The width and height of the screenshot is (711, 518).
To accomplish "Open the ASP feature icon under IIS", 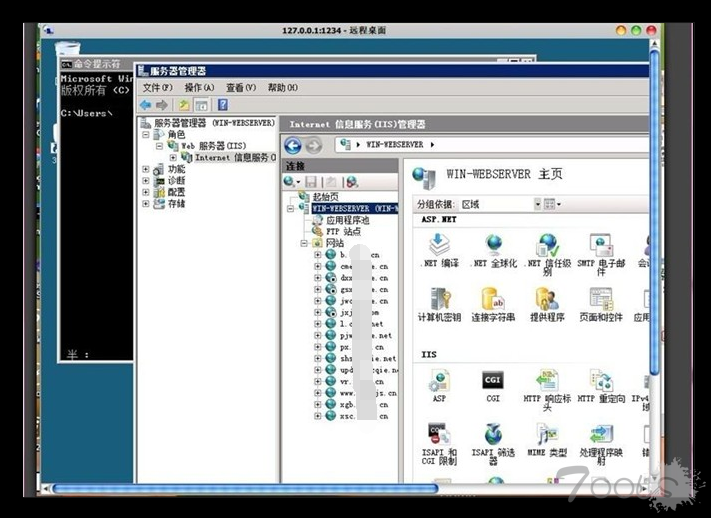I will tap(439, 386).
